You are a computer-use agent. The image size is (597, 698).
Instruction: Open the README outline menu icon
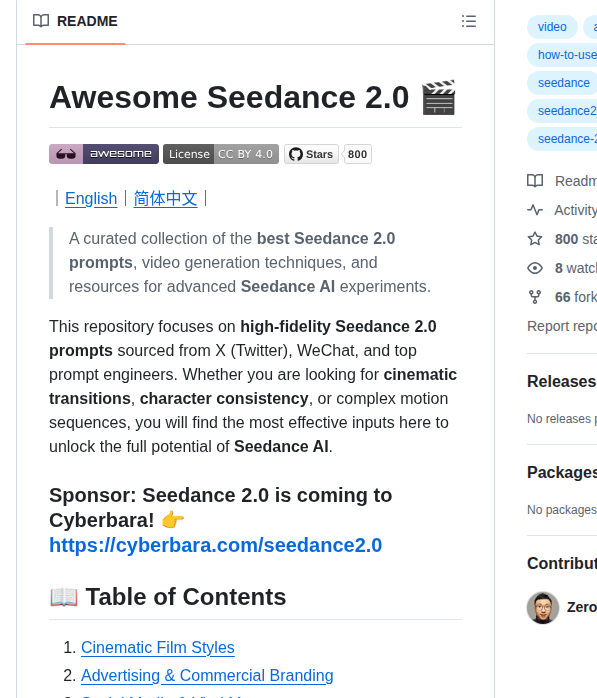[469, 21]
